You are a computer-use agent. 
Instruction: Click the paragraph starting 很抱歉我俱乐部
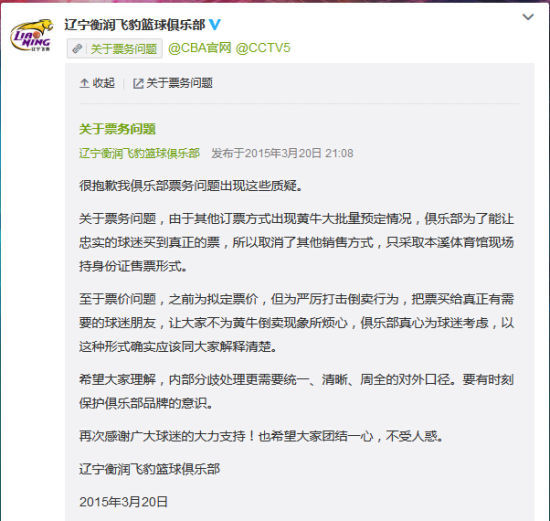[190, 186]
